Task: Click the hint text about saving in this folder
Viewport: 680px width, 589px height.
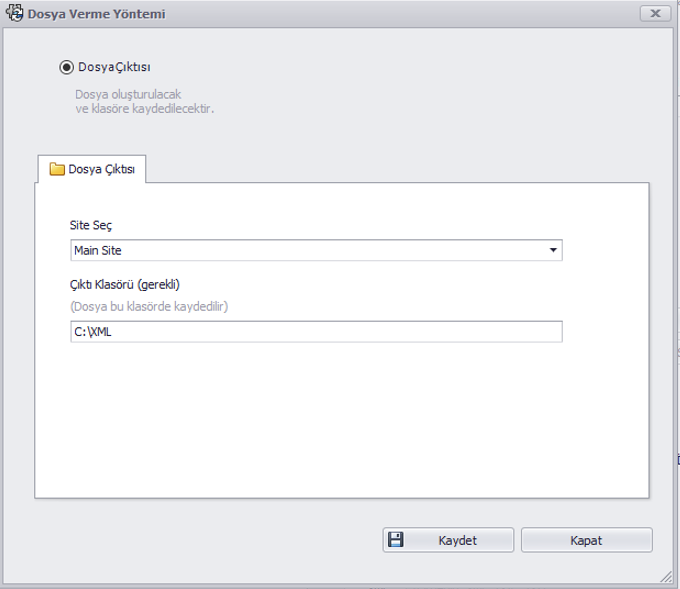Action: [149, 307]
